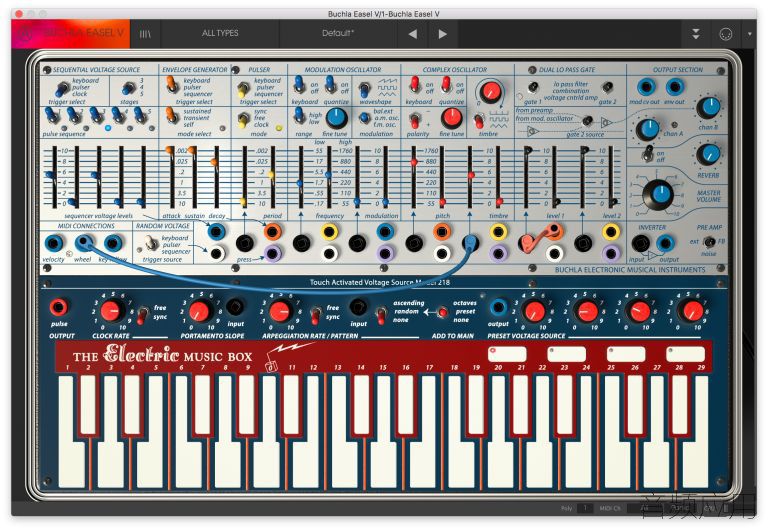Change sequencer stages 3/4/5 switch
Image resolution: width=768 pixels, height=530 pixels.
tap(128, 88)
